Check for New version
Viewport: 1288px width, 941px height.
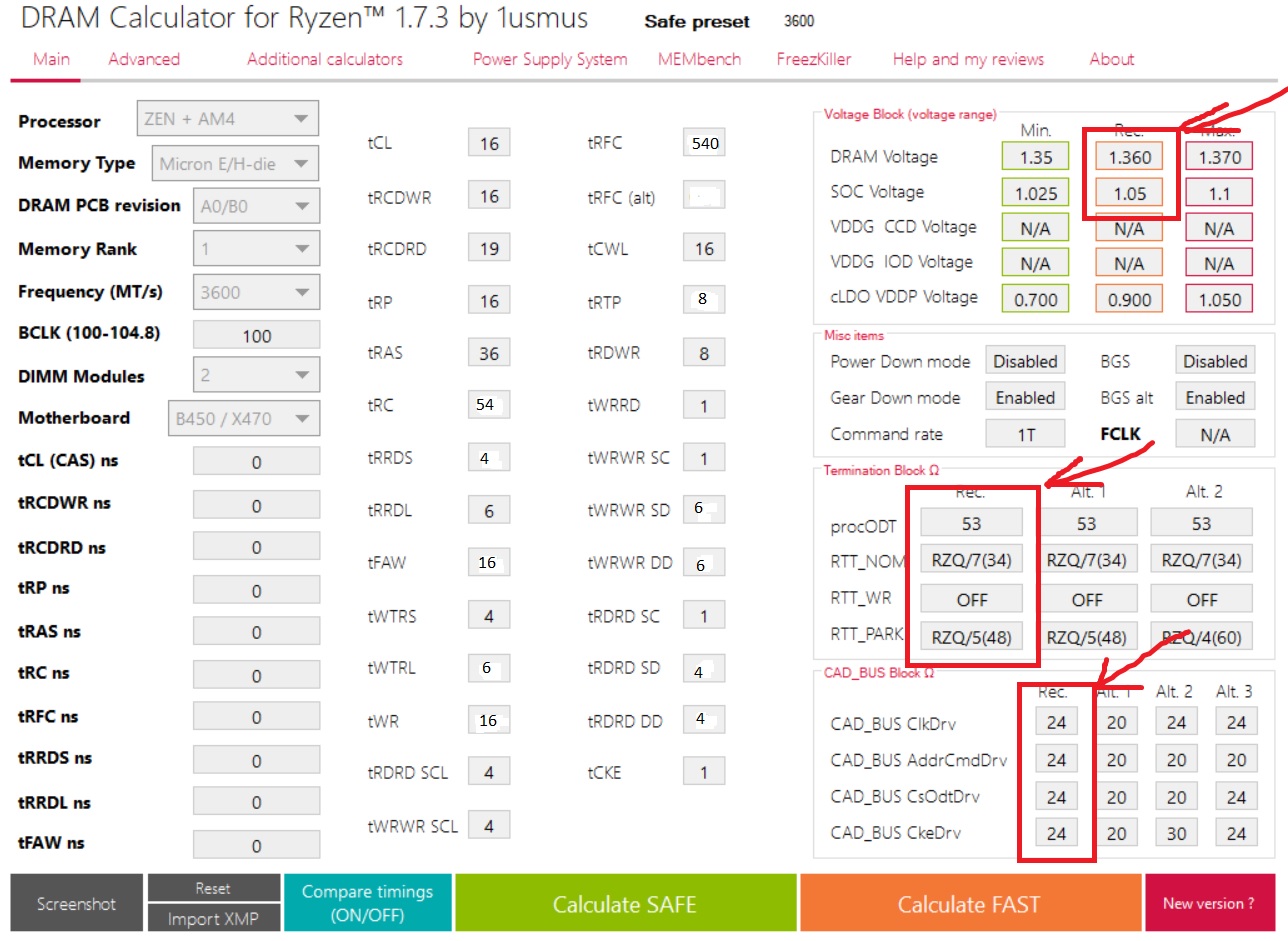pyautogui.click(x=1208, y=904)
